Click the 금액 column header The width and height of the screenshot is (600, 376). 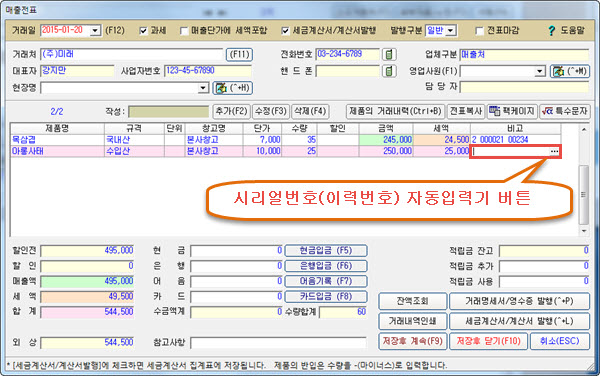[386, 129]
